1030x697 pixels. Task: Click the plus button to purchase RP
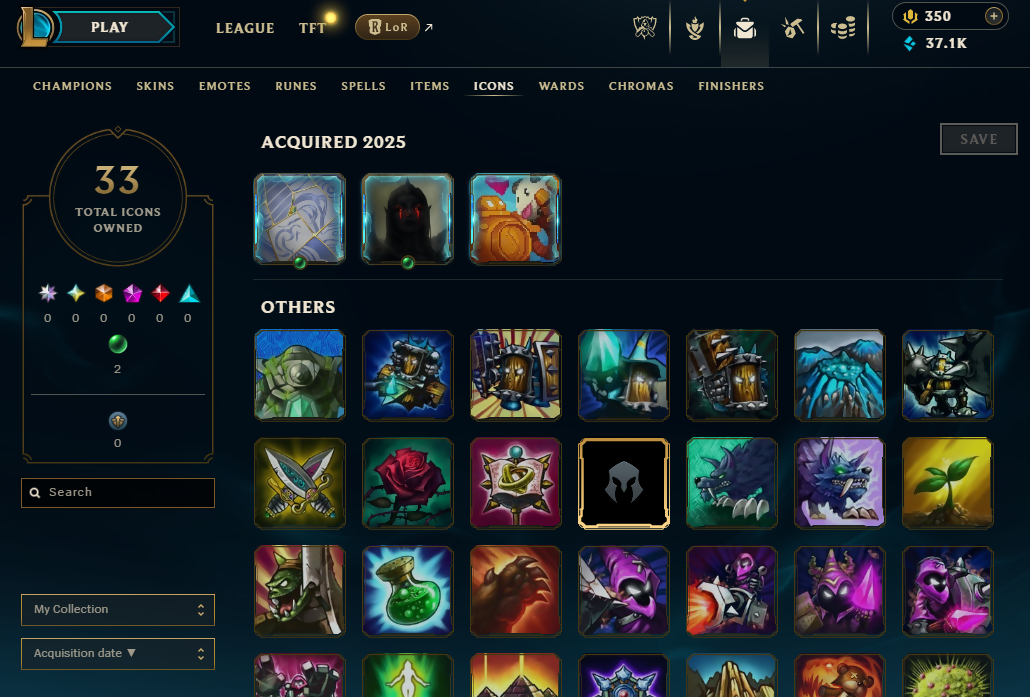pos(994,16)
